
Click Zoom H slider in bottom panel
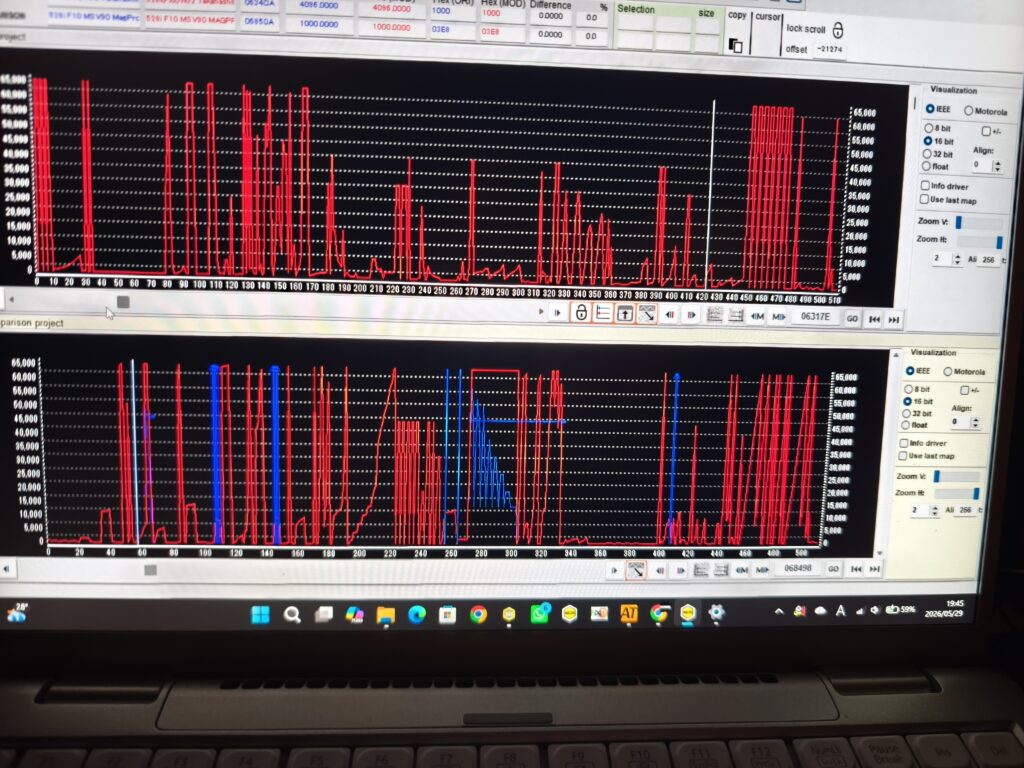coord(957,493)
